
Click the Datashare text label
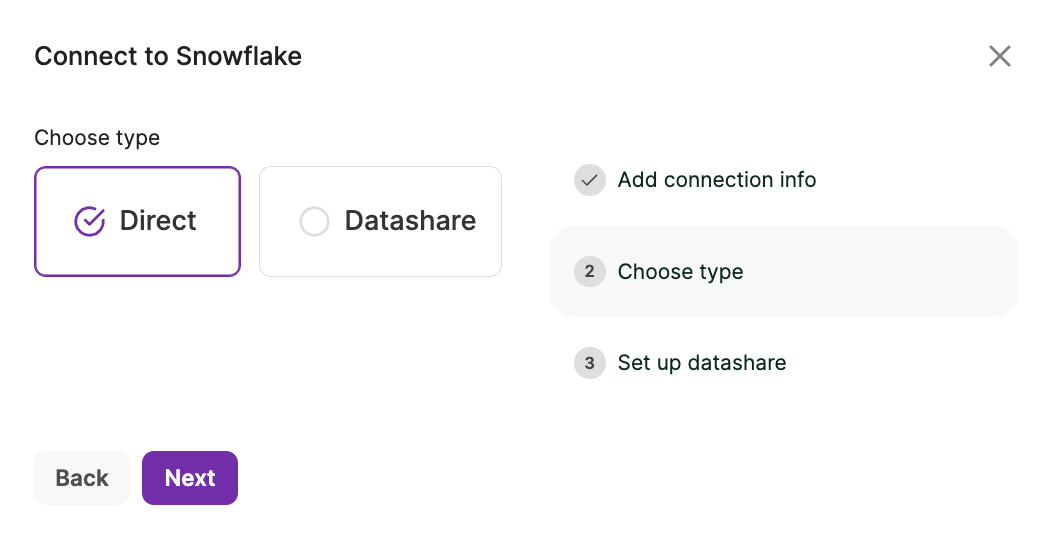click(410, 221)
